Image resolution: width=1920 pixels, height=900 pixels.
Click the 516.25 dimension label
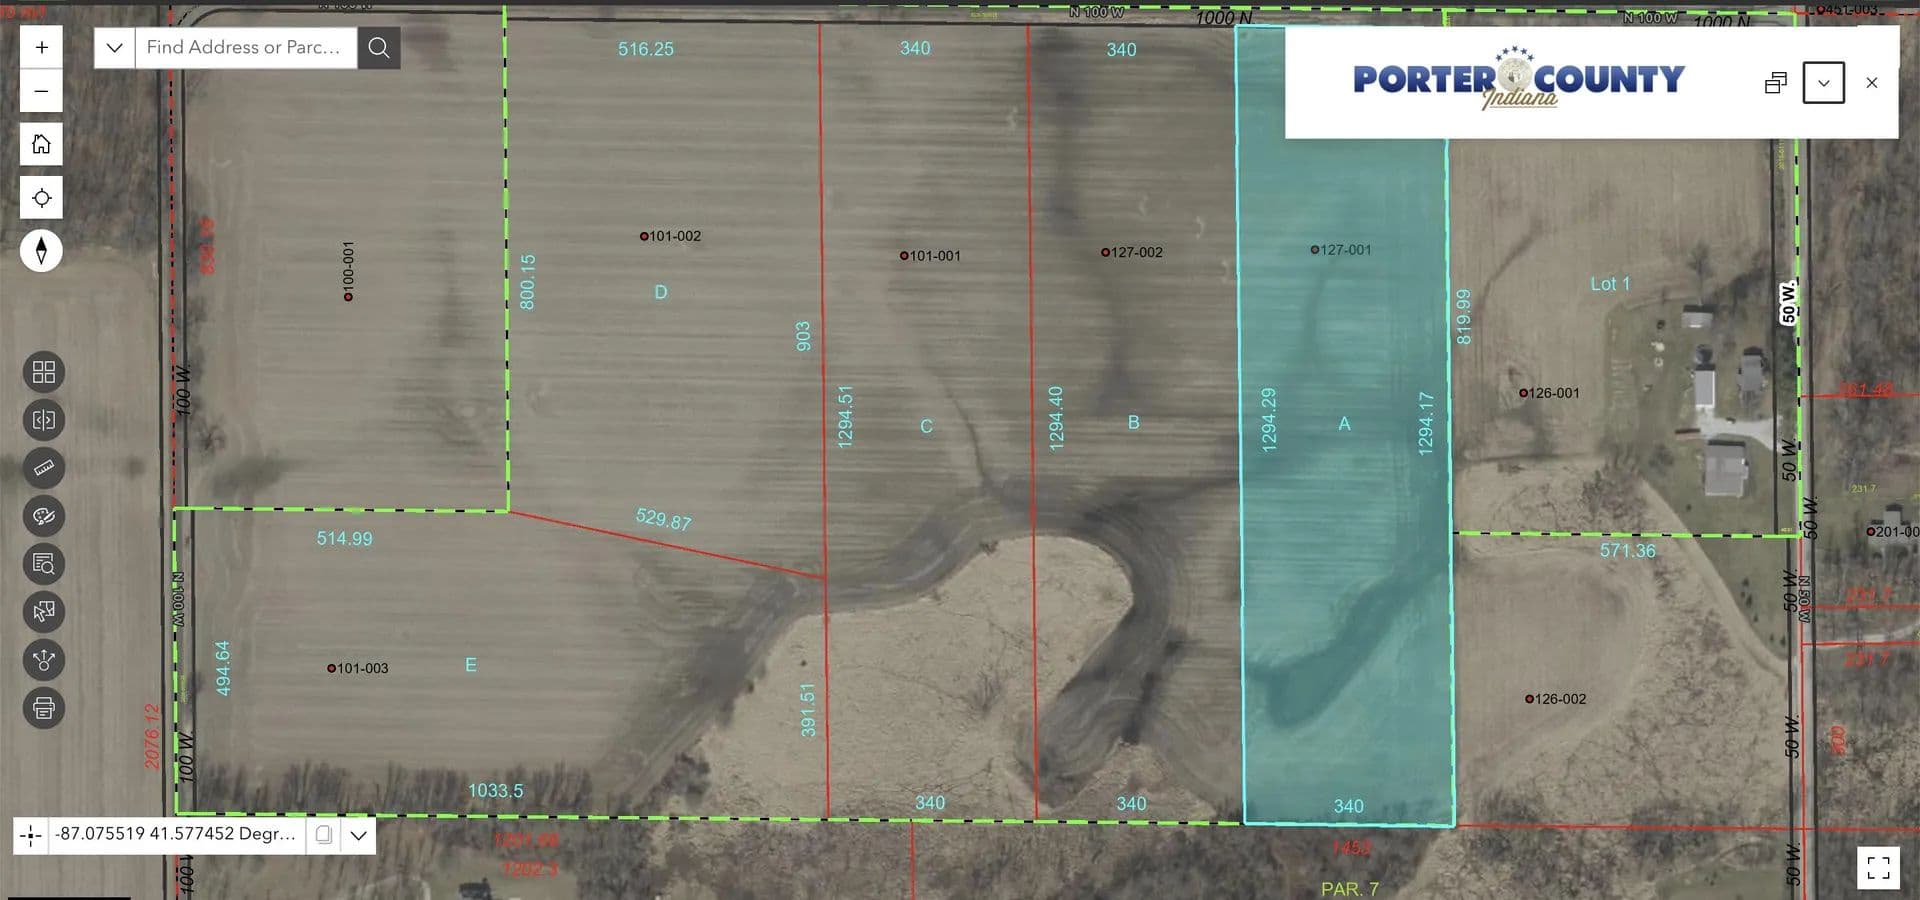[x=645, y=49]
